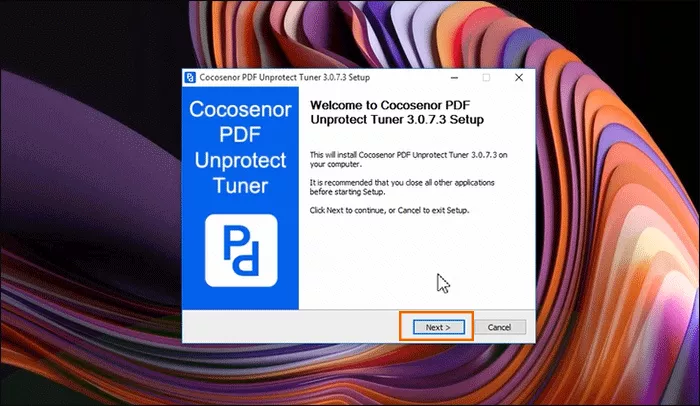Click "Click Next to continue" text
Screen dimensions: 700x406
click(x=389, y=210)
